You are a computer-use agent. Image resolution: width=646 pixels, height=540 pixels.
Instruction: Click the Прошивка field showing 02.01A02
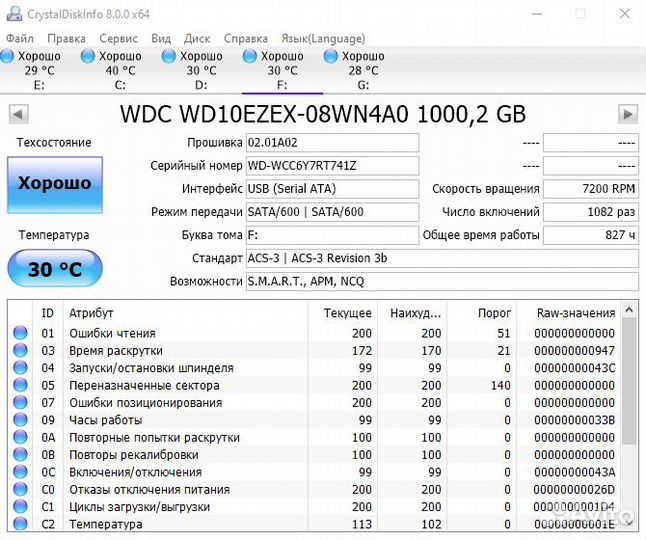tap(332, 143)
